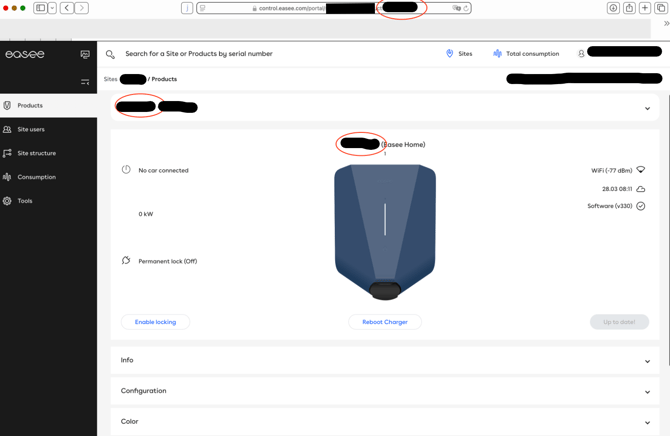Select Site structure in the sidebar

point(36,153)
